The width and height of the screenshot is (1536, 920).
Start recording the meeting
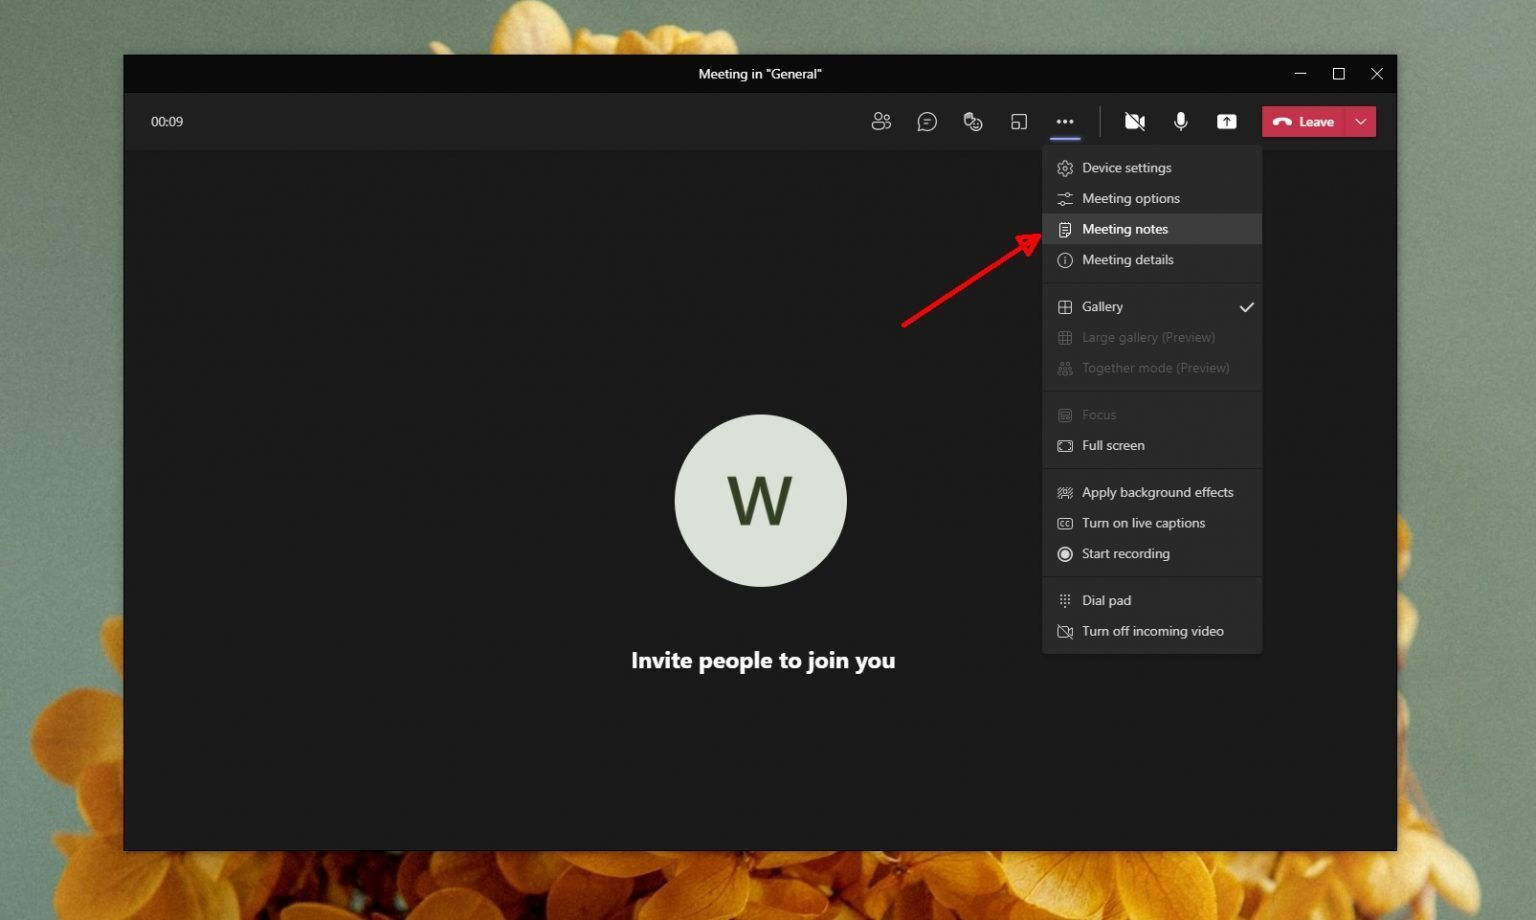click(x=1126, y=553)
